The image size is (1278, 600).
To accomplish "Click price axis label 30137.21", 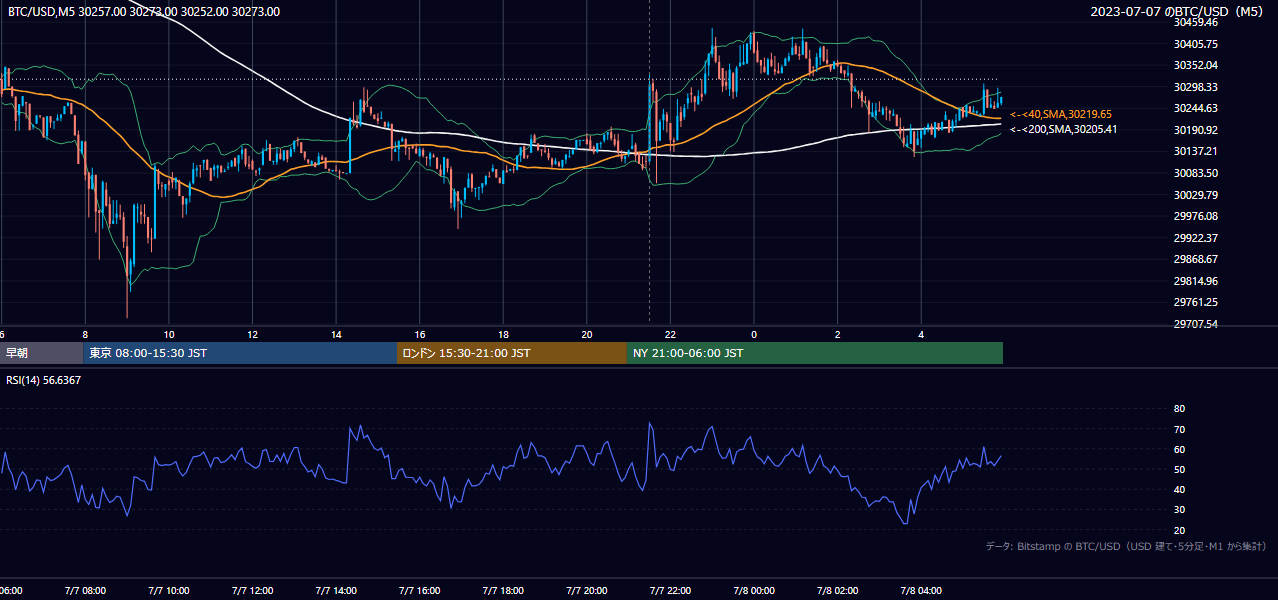I will [1195, 151].
